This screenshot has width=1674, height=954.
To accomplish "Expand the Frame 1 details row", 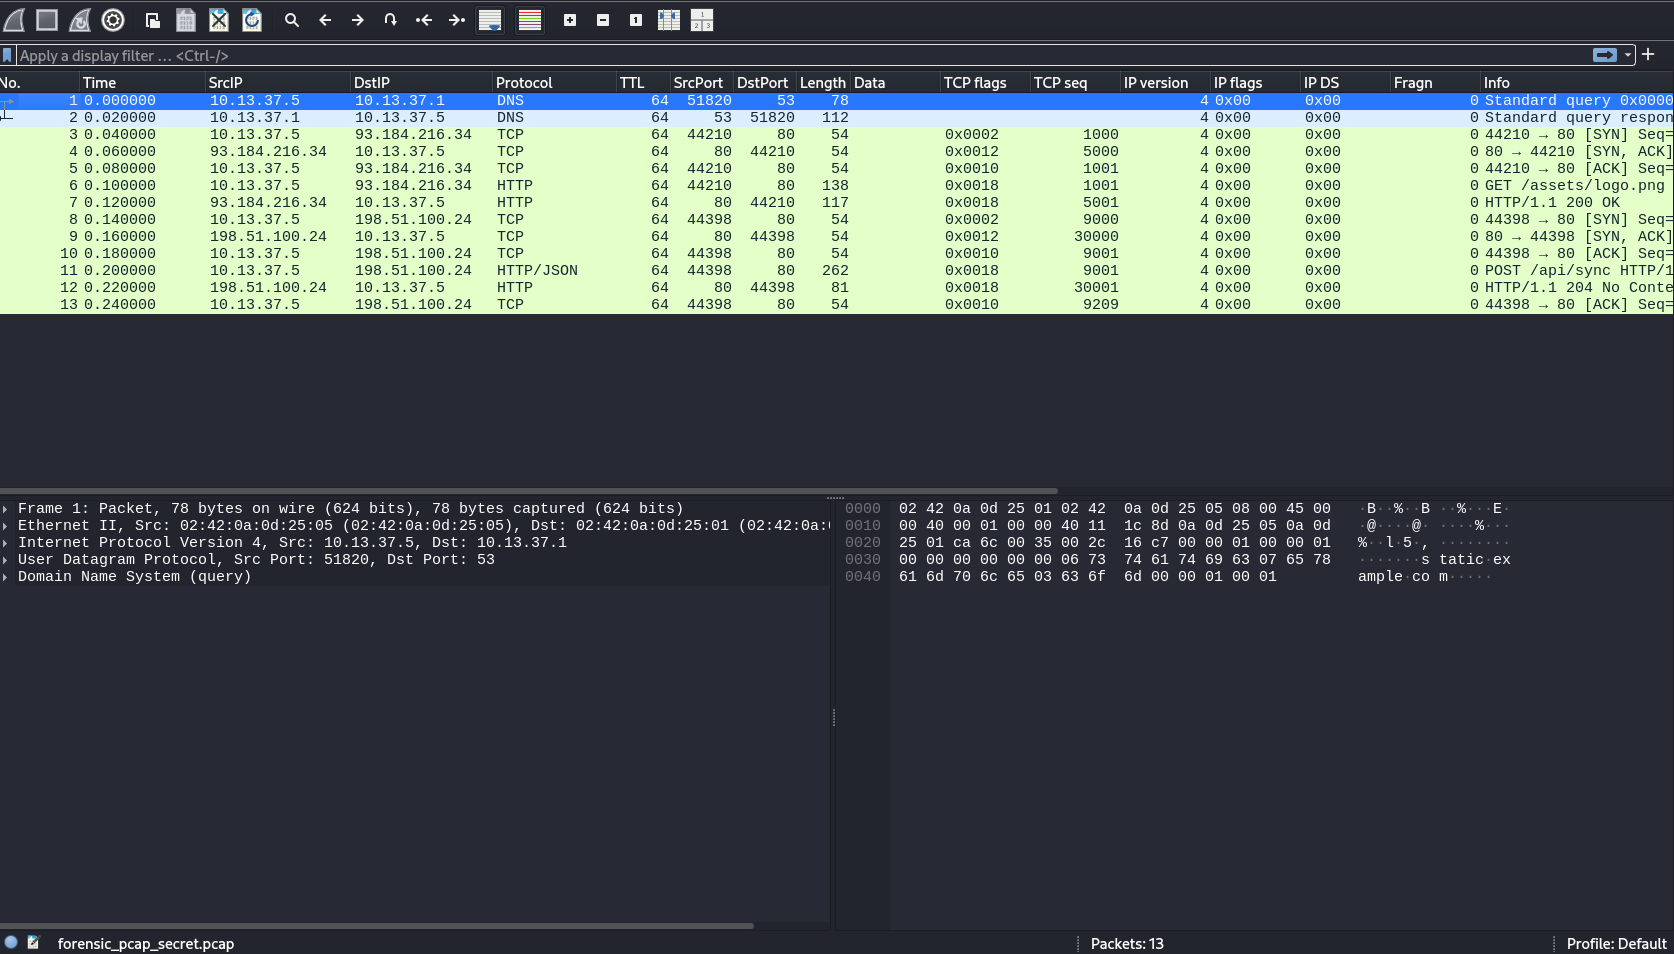I will click(x=6, y=509).
